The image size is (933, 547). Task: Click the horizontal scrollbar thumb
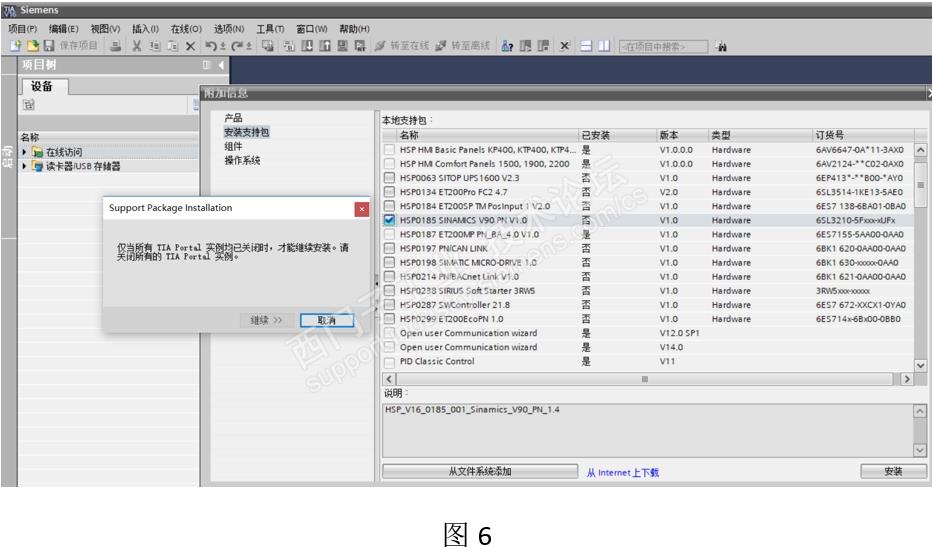tap(644, 379)
